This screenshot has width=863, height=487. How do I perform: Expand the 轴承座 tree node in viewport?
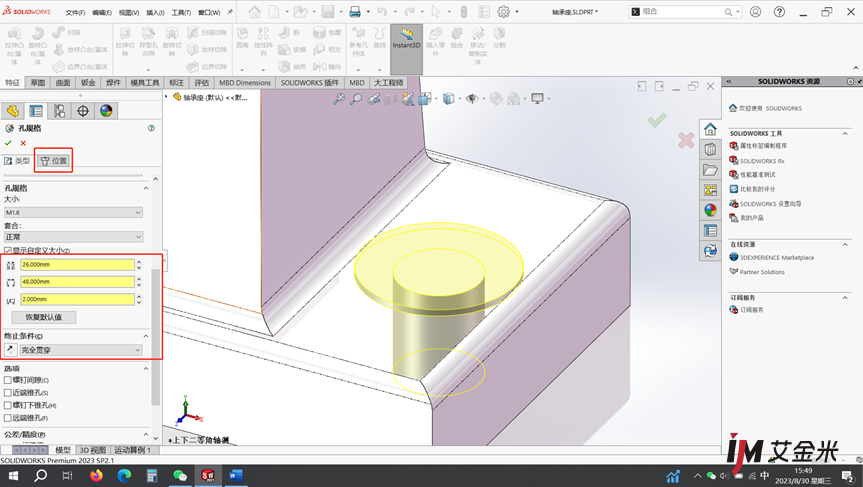click(166, 97)
